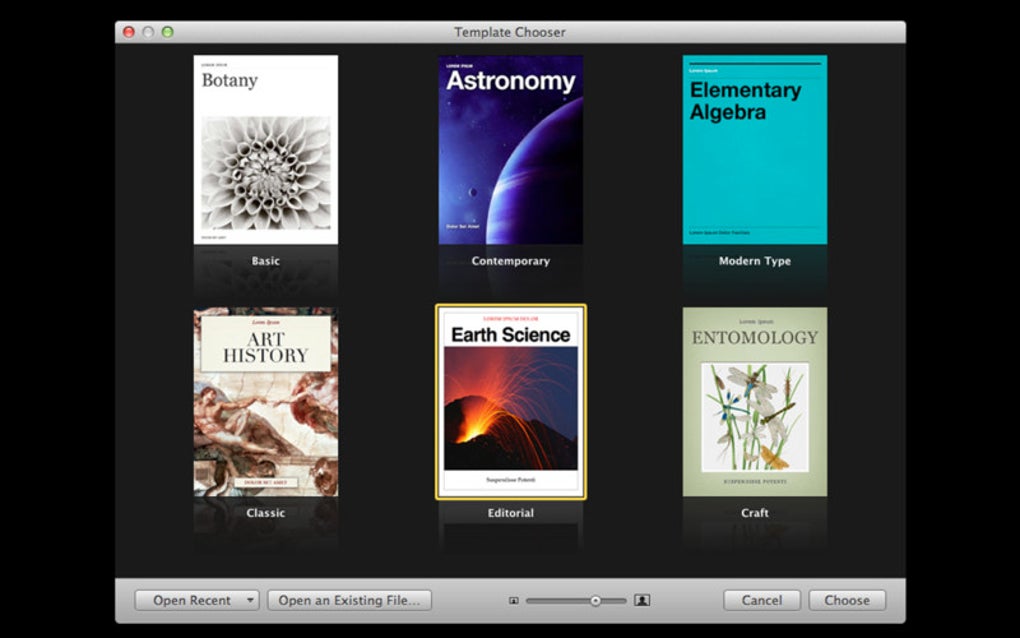Select the Elementary Algebra template cover
Viewport: 1020px width, 638px height.
click(755, 150)
